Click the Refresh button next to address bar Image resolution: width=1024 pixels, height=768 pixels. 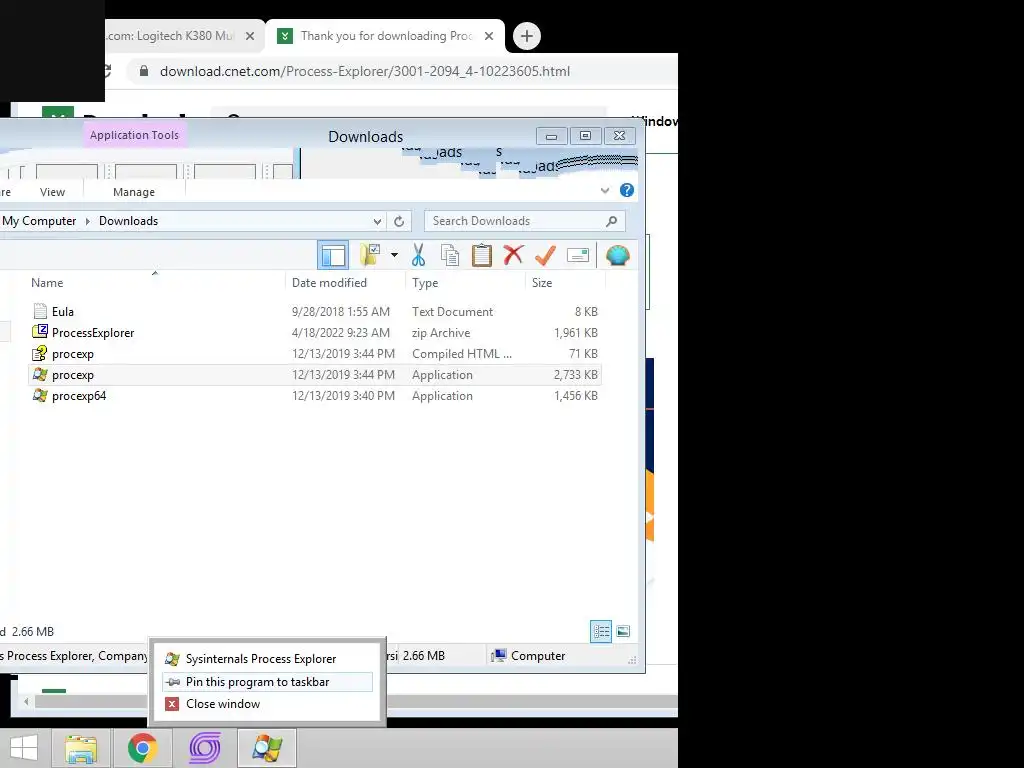[399, 221]
